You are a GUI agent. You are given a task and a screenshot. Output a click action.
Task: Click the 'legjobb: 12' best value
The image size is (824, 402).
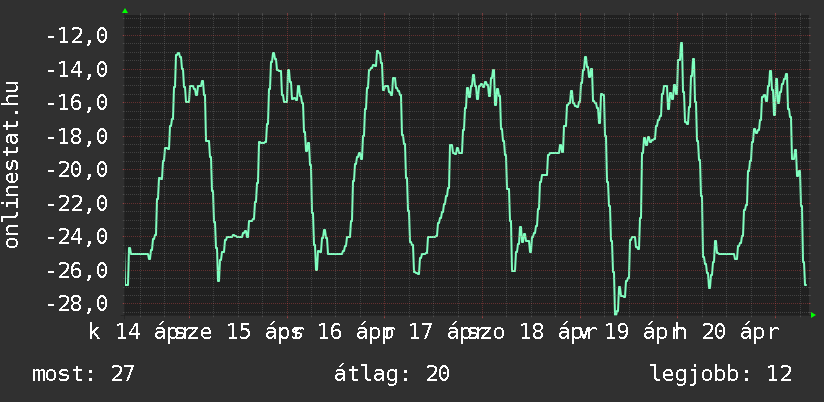[x=720, y=374]
